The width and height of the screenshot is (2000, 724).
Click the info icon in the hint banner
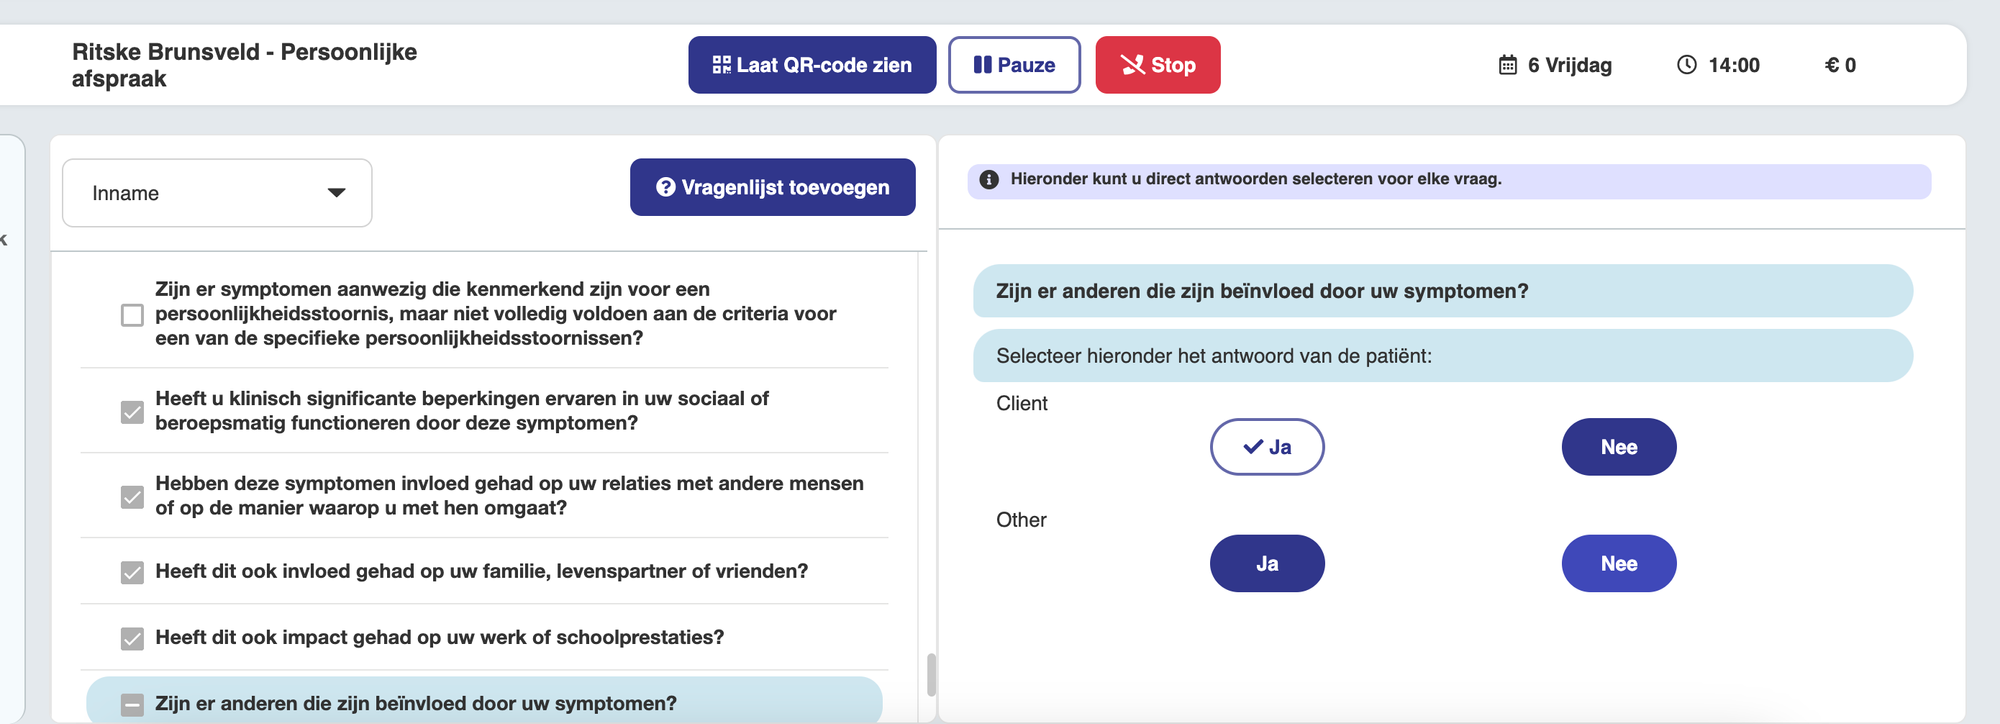click(989, 180)
